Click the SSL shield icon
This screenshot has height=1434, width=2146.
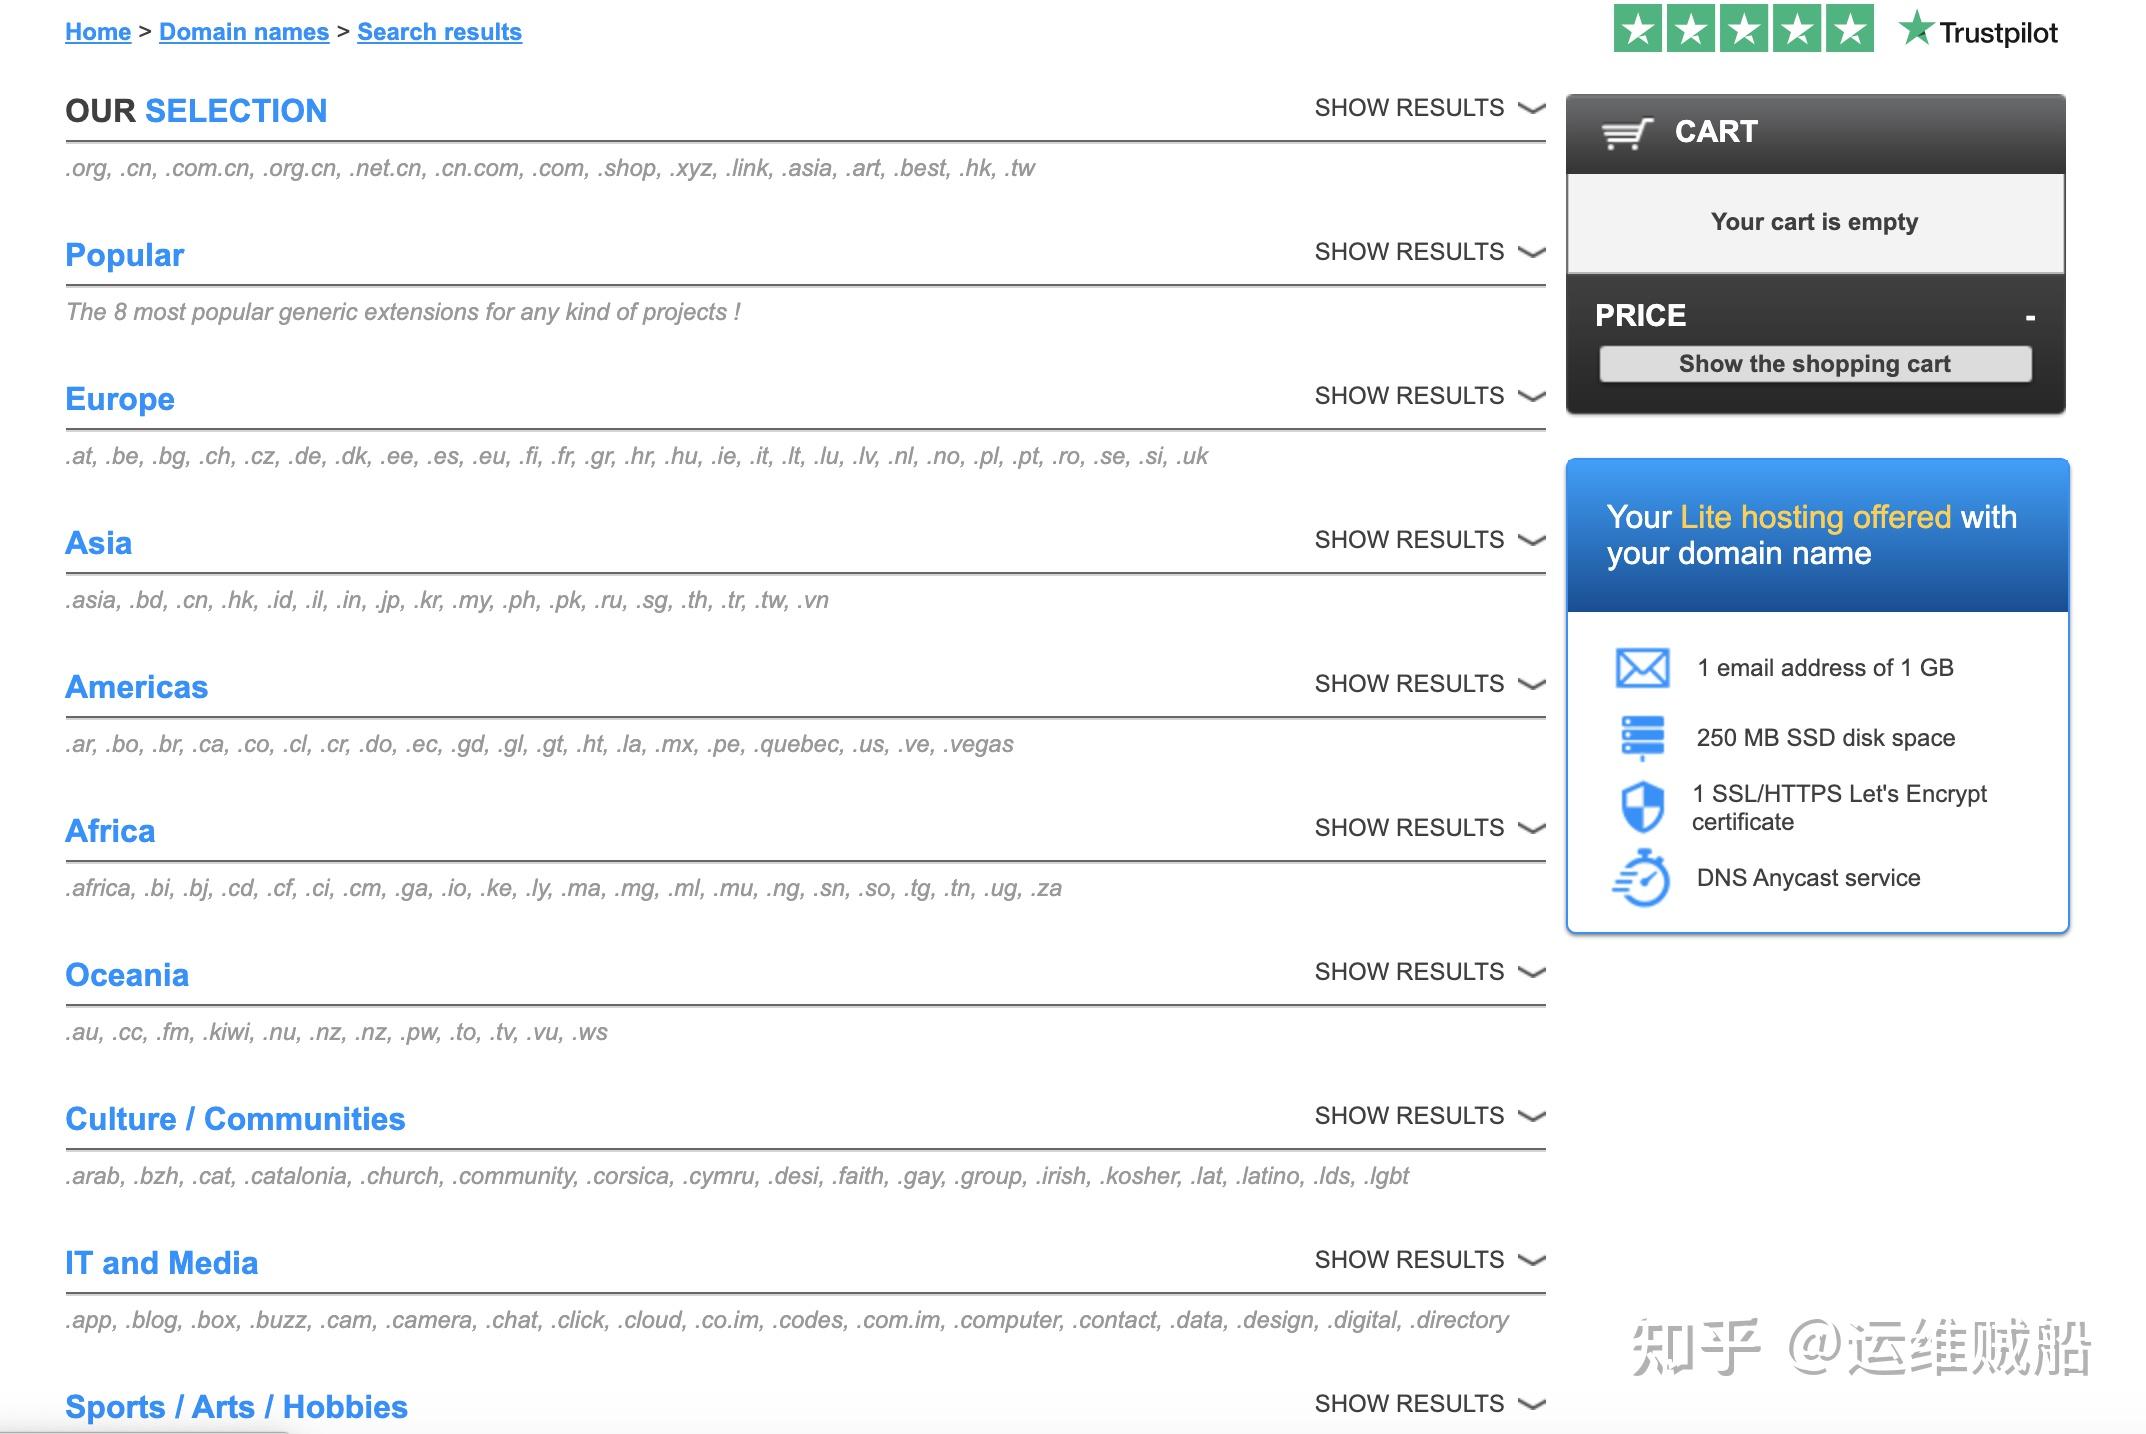coord(1642,807)
